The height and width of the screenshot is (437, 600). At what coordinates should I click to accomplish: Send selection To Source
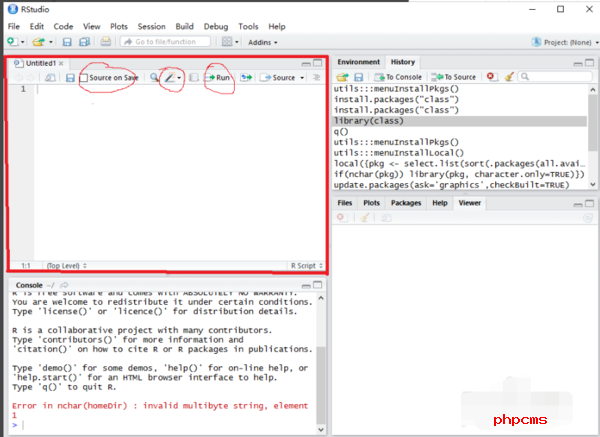[453, 77]
